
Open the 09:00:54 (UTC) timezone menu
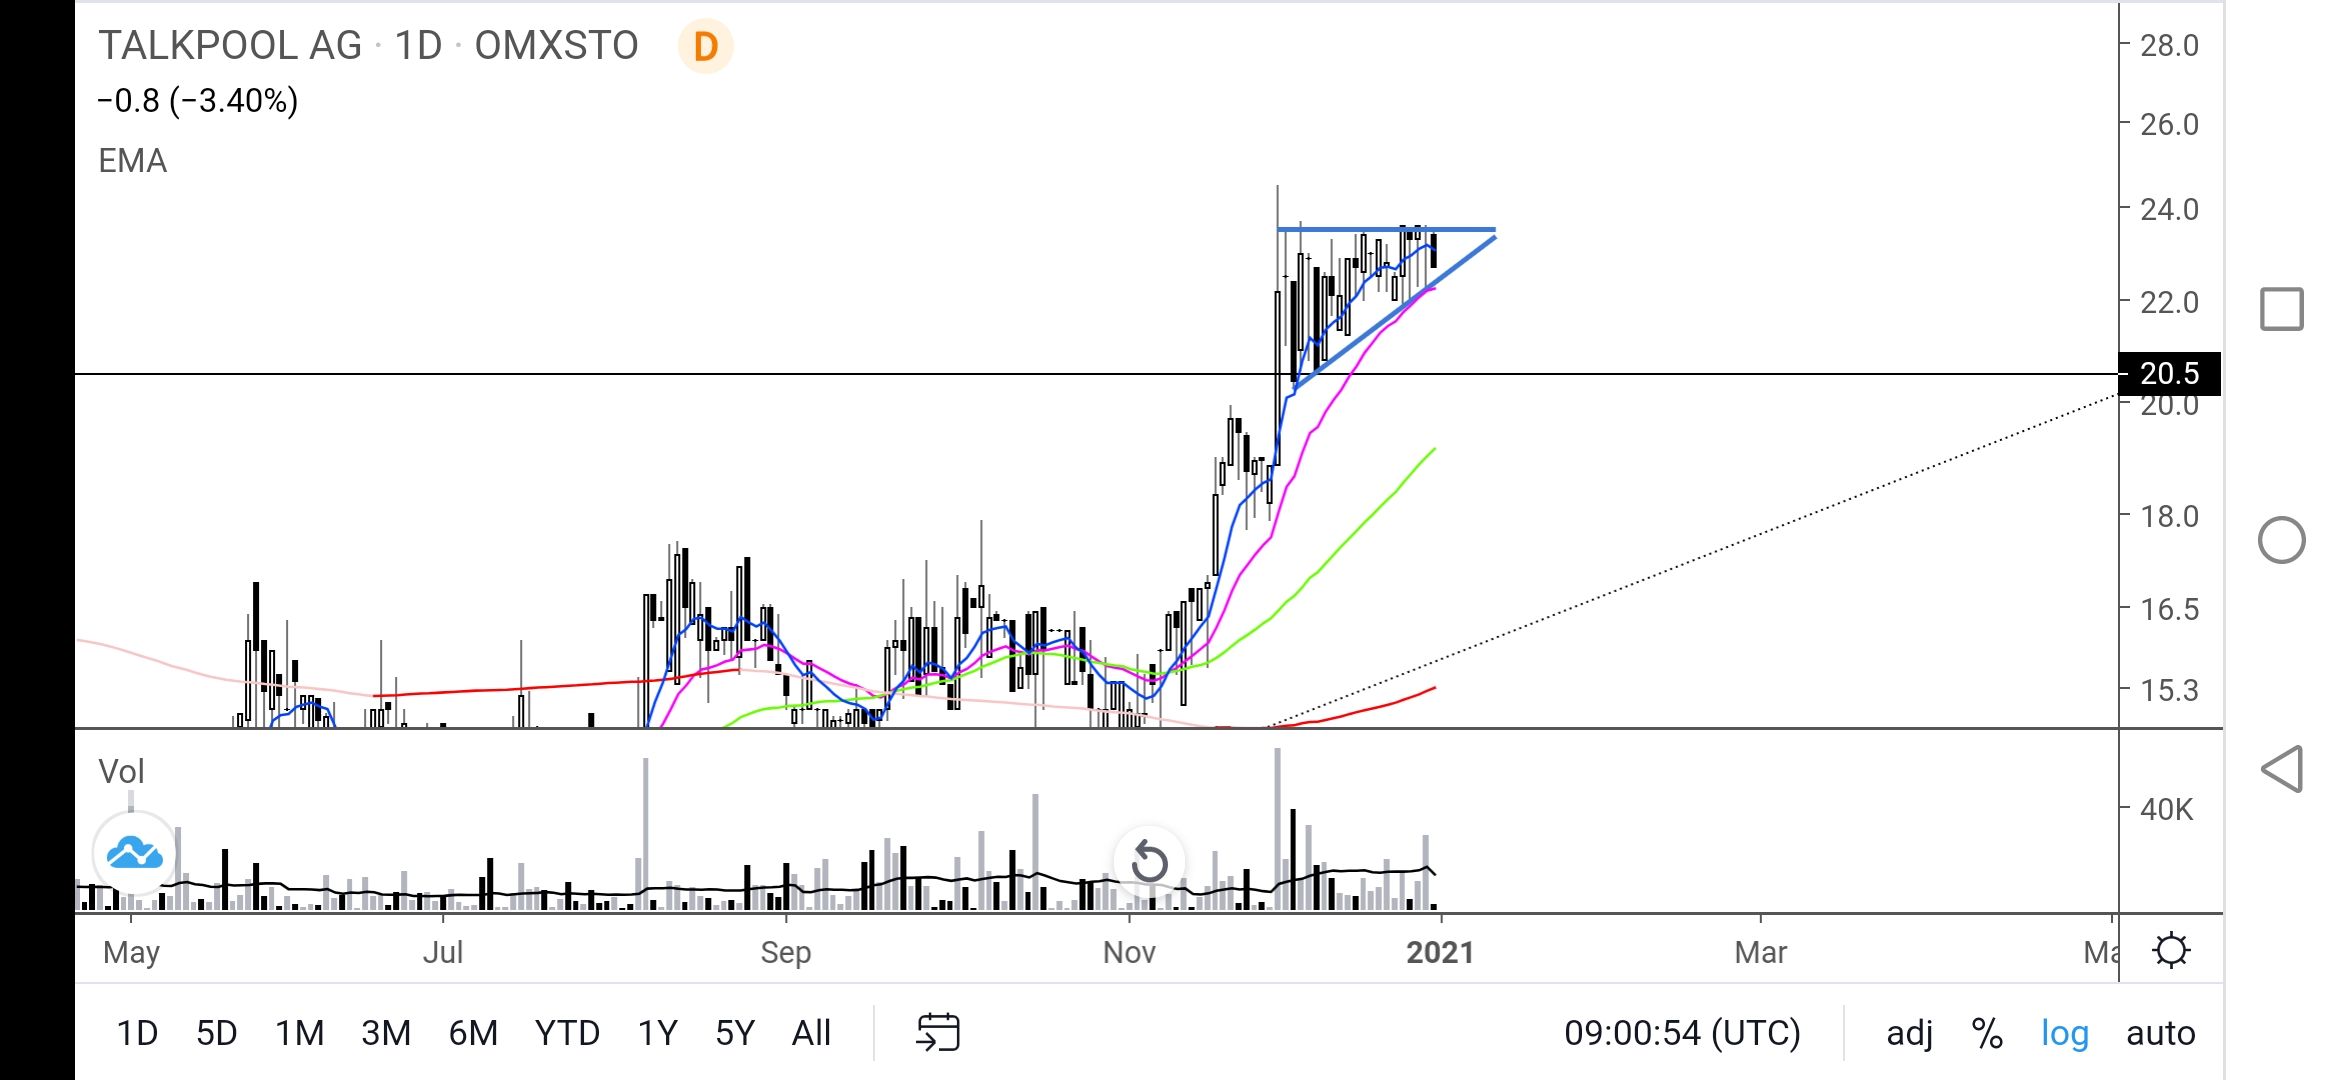click(x=1682, y=1033)
